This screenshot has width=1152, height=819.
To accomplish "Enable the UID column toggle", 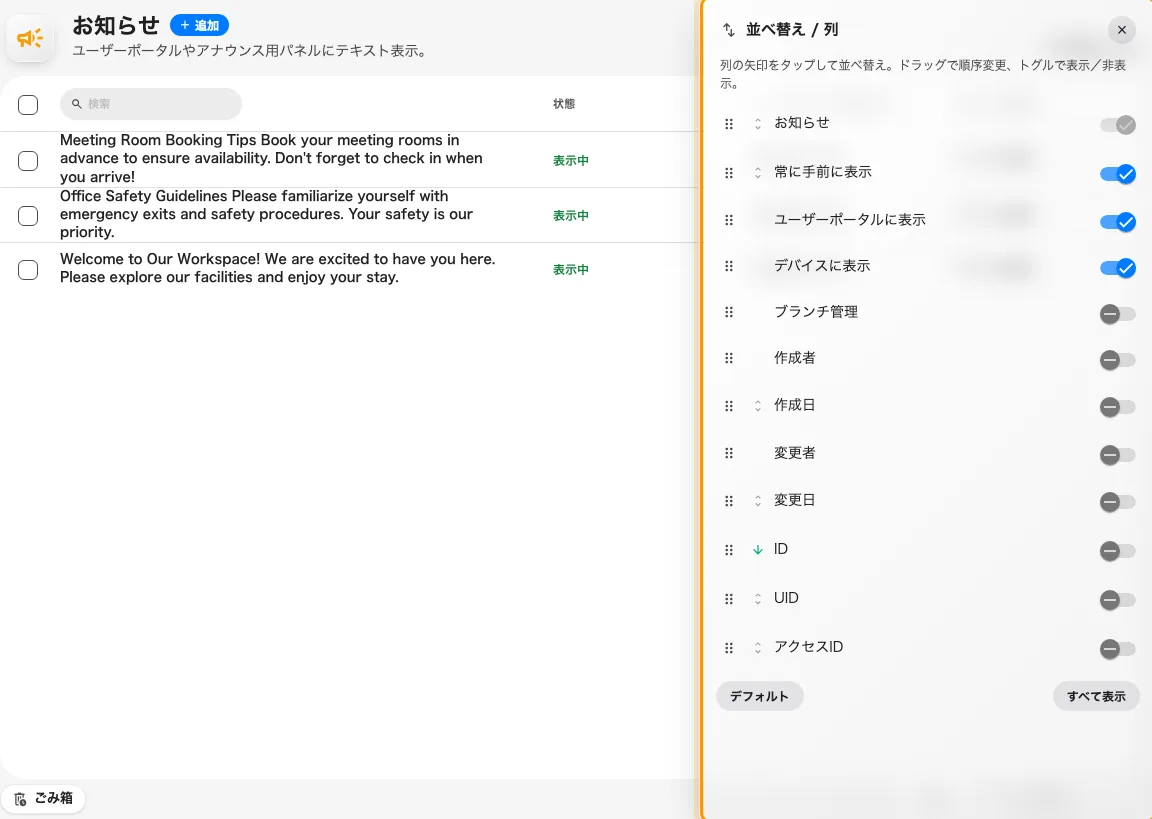I will [1117, 600].
